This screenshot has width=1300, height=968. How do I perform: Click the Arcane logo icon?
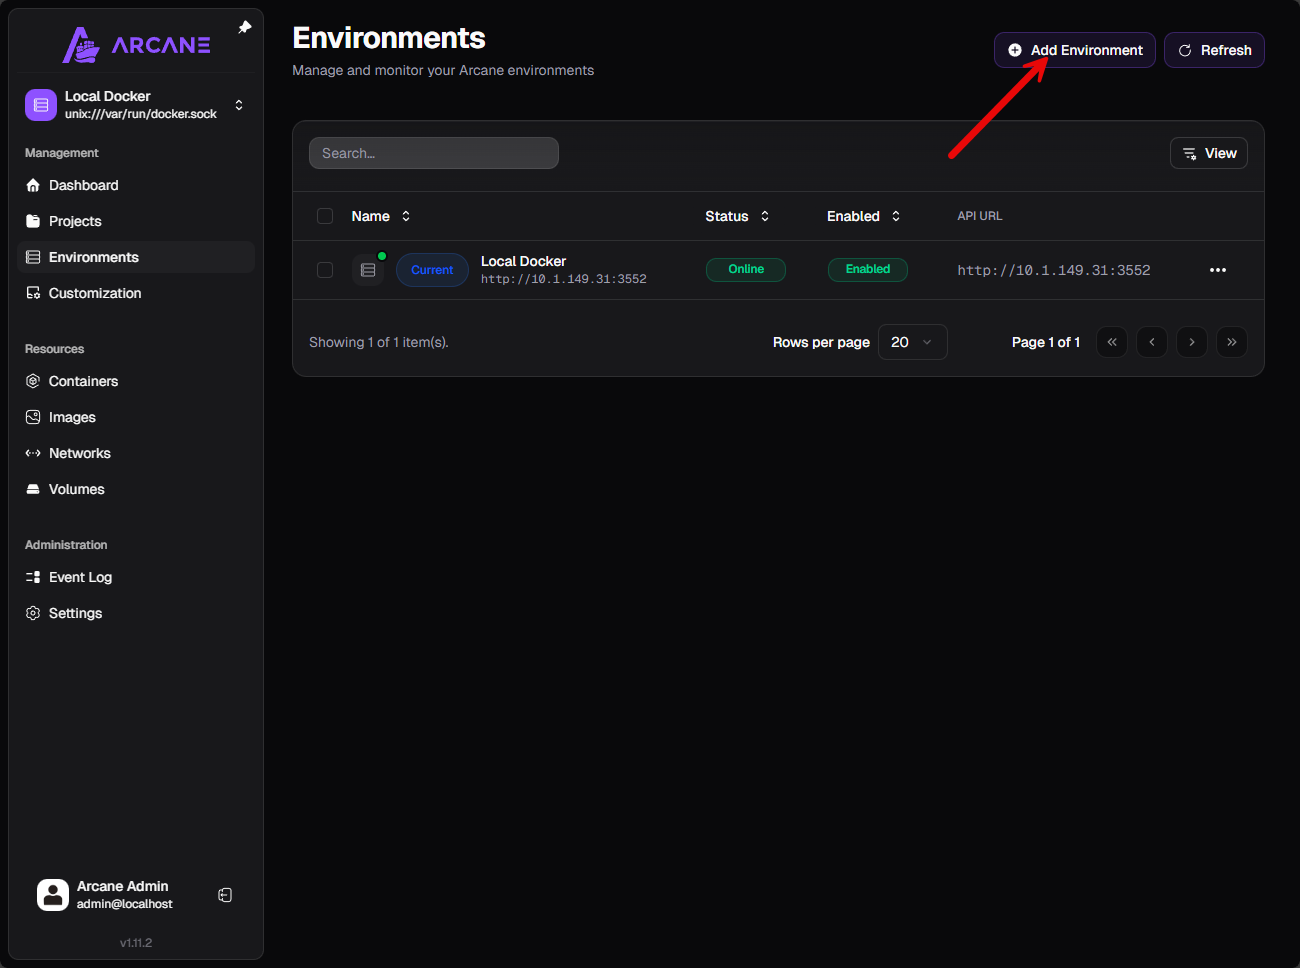point(81,45)
